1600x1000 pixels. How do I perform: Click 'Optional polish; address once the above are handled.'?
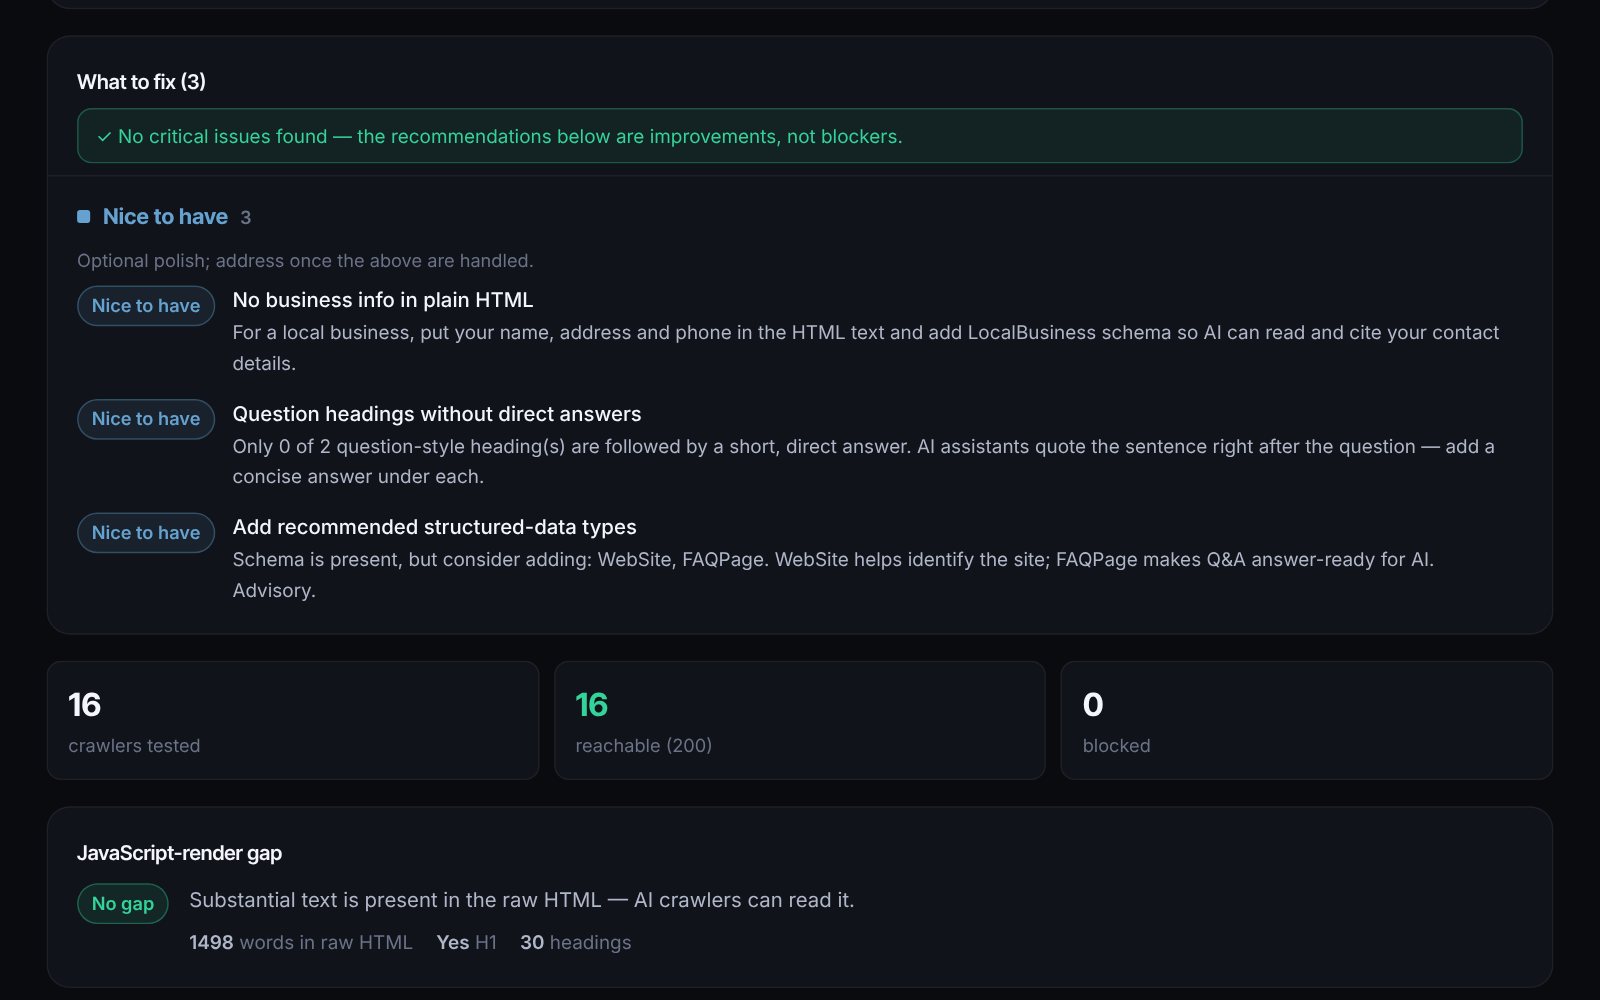305,261
